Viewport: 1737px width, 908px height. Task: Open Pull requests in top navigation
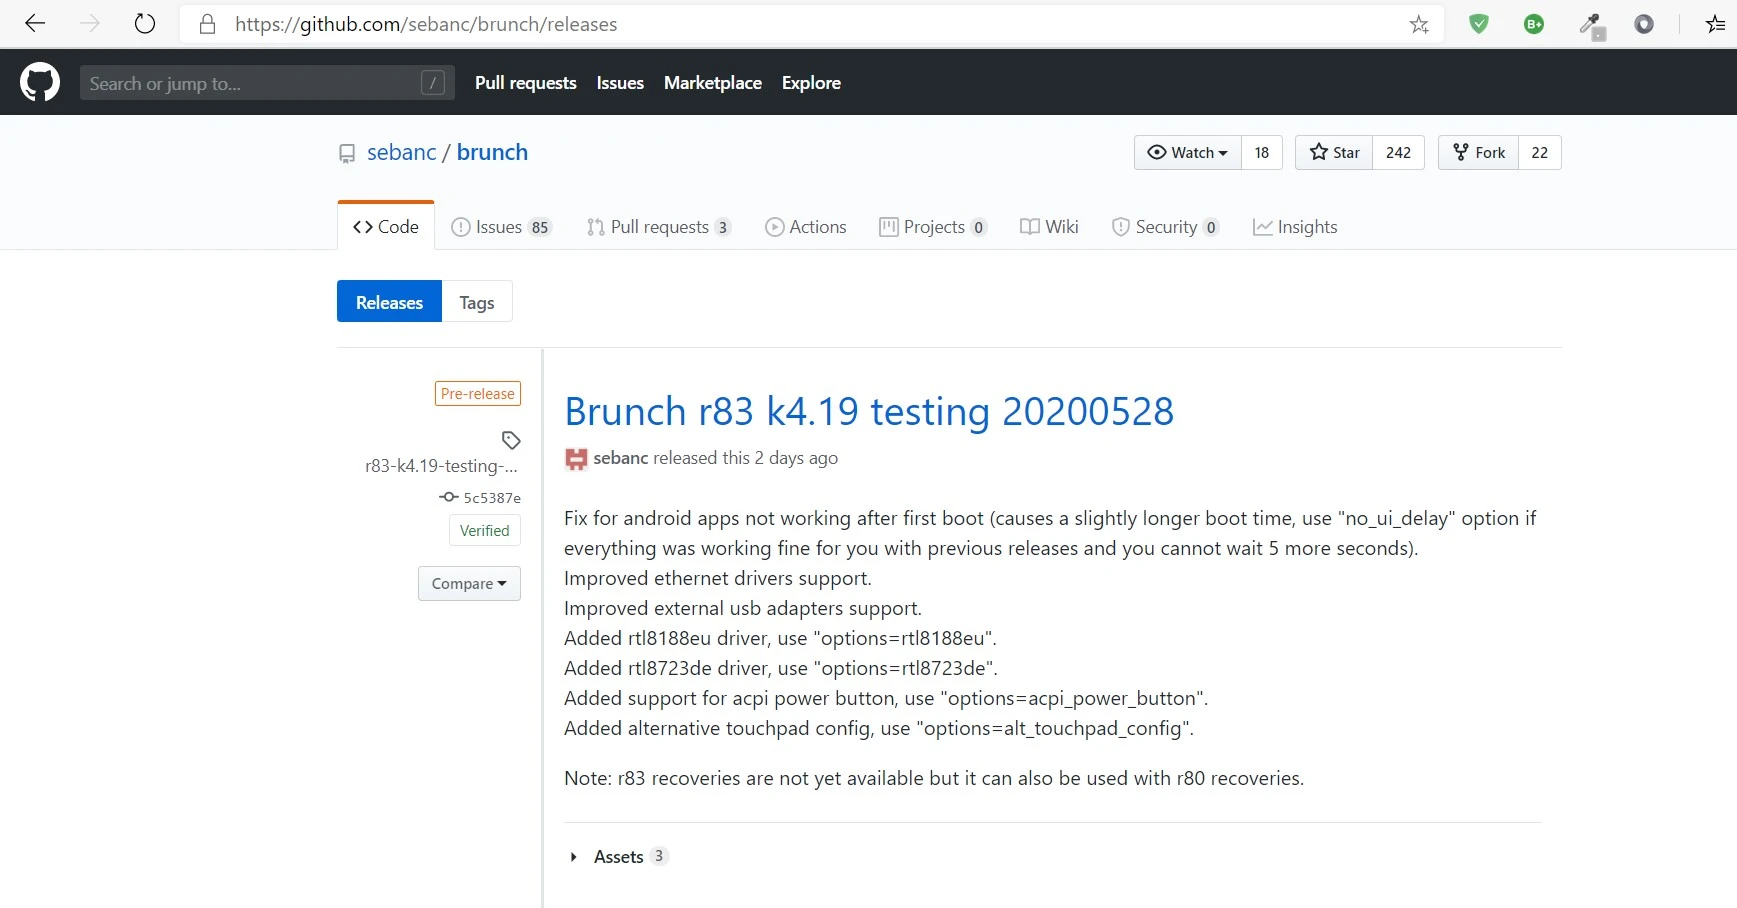point(526,83)
